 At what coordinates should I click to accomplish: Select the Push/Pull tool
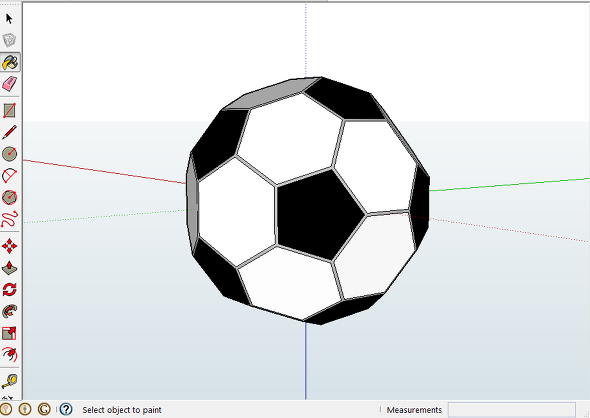coord(9,268)
